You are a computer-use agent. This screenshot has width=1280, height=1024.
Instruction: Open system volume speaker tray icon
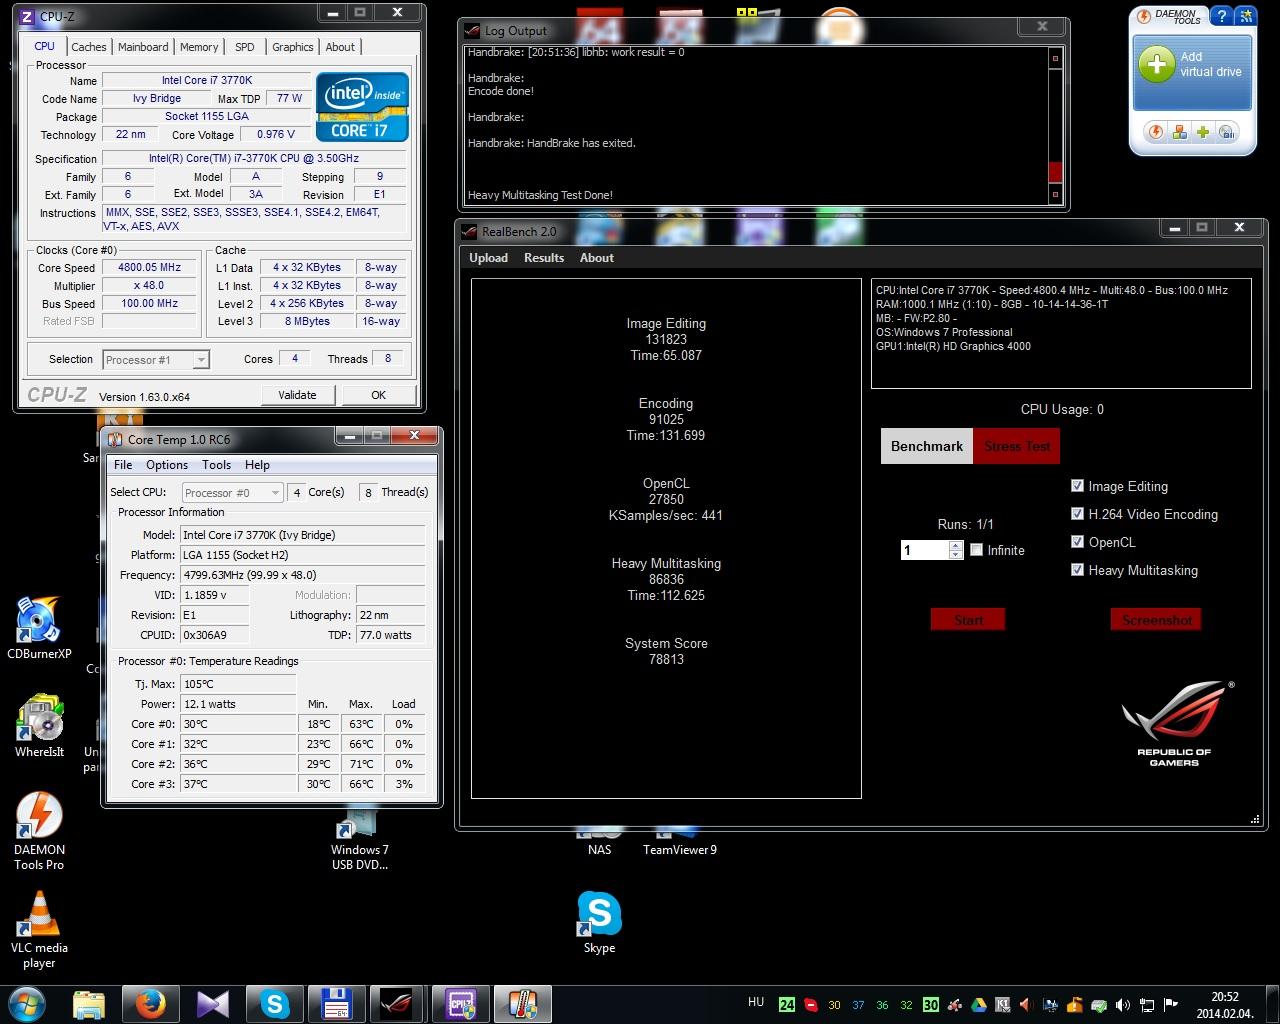(1123, 1005)
